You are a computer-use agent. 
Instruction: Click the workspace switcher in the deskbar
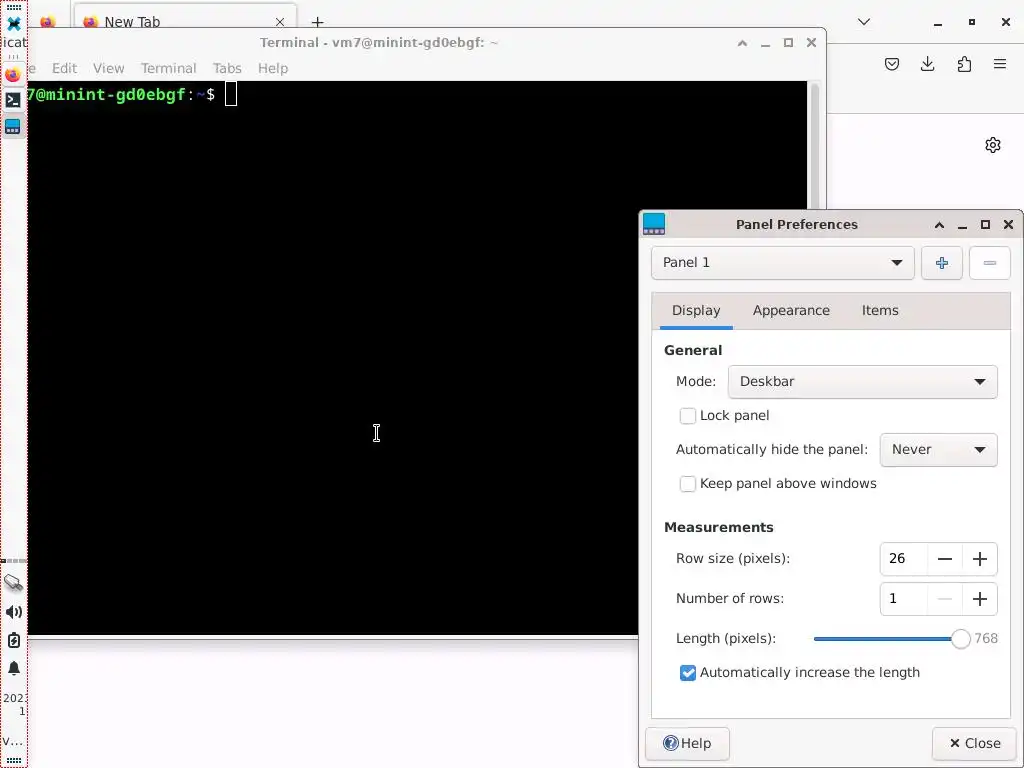[14, 561]
